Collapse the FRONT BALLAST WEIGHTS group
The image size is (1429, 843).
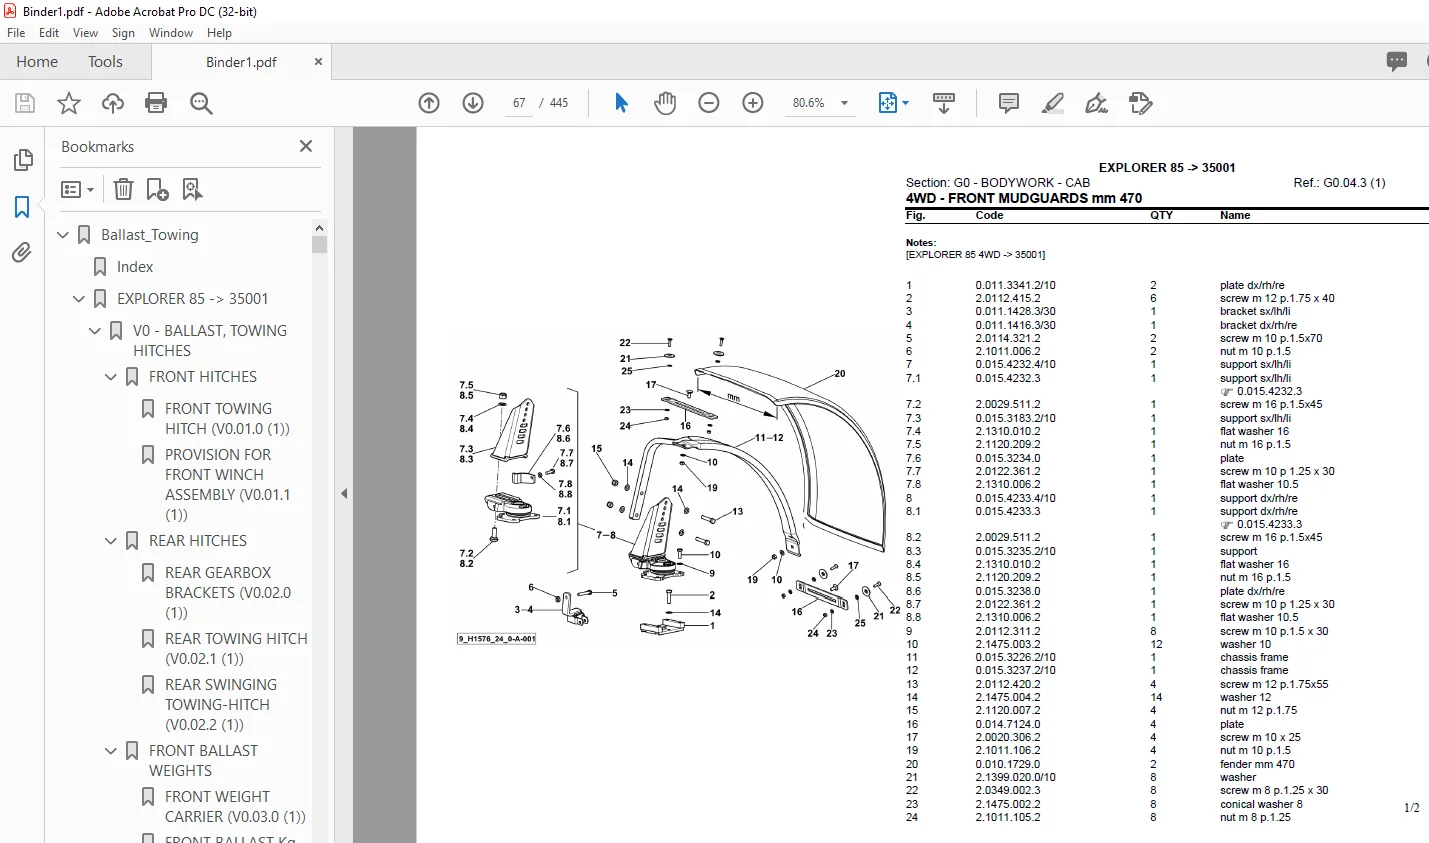point(111,751)
